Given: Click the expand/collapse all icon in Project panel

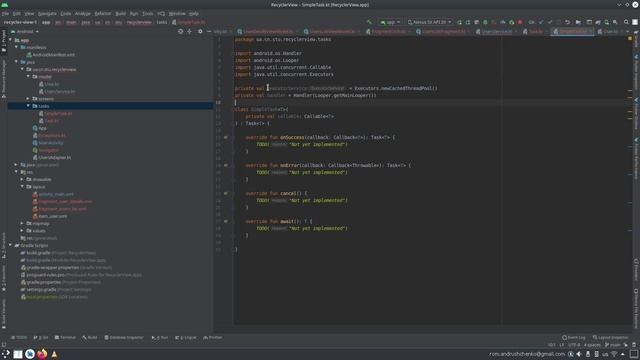Looking at the screenshot, I should pyautogui.click(x=189, y=31).
